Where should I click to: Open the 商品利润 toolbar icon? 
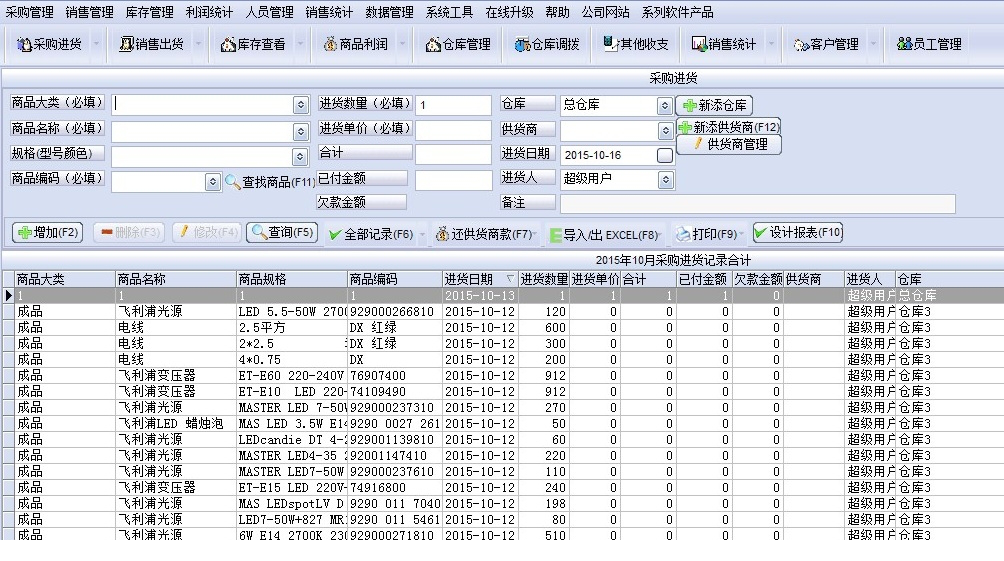point(356,44)
